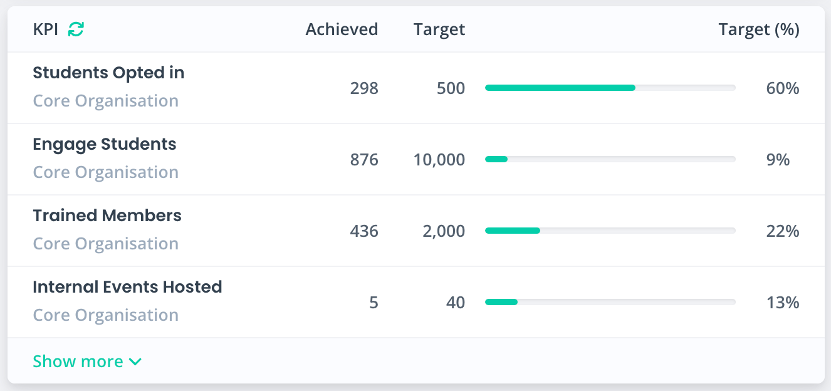Click the 436 achieved value for Trained Members
The width and height of the screenshot is (832, 392).
tap(364, 231)
